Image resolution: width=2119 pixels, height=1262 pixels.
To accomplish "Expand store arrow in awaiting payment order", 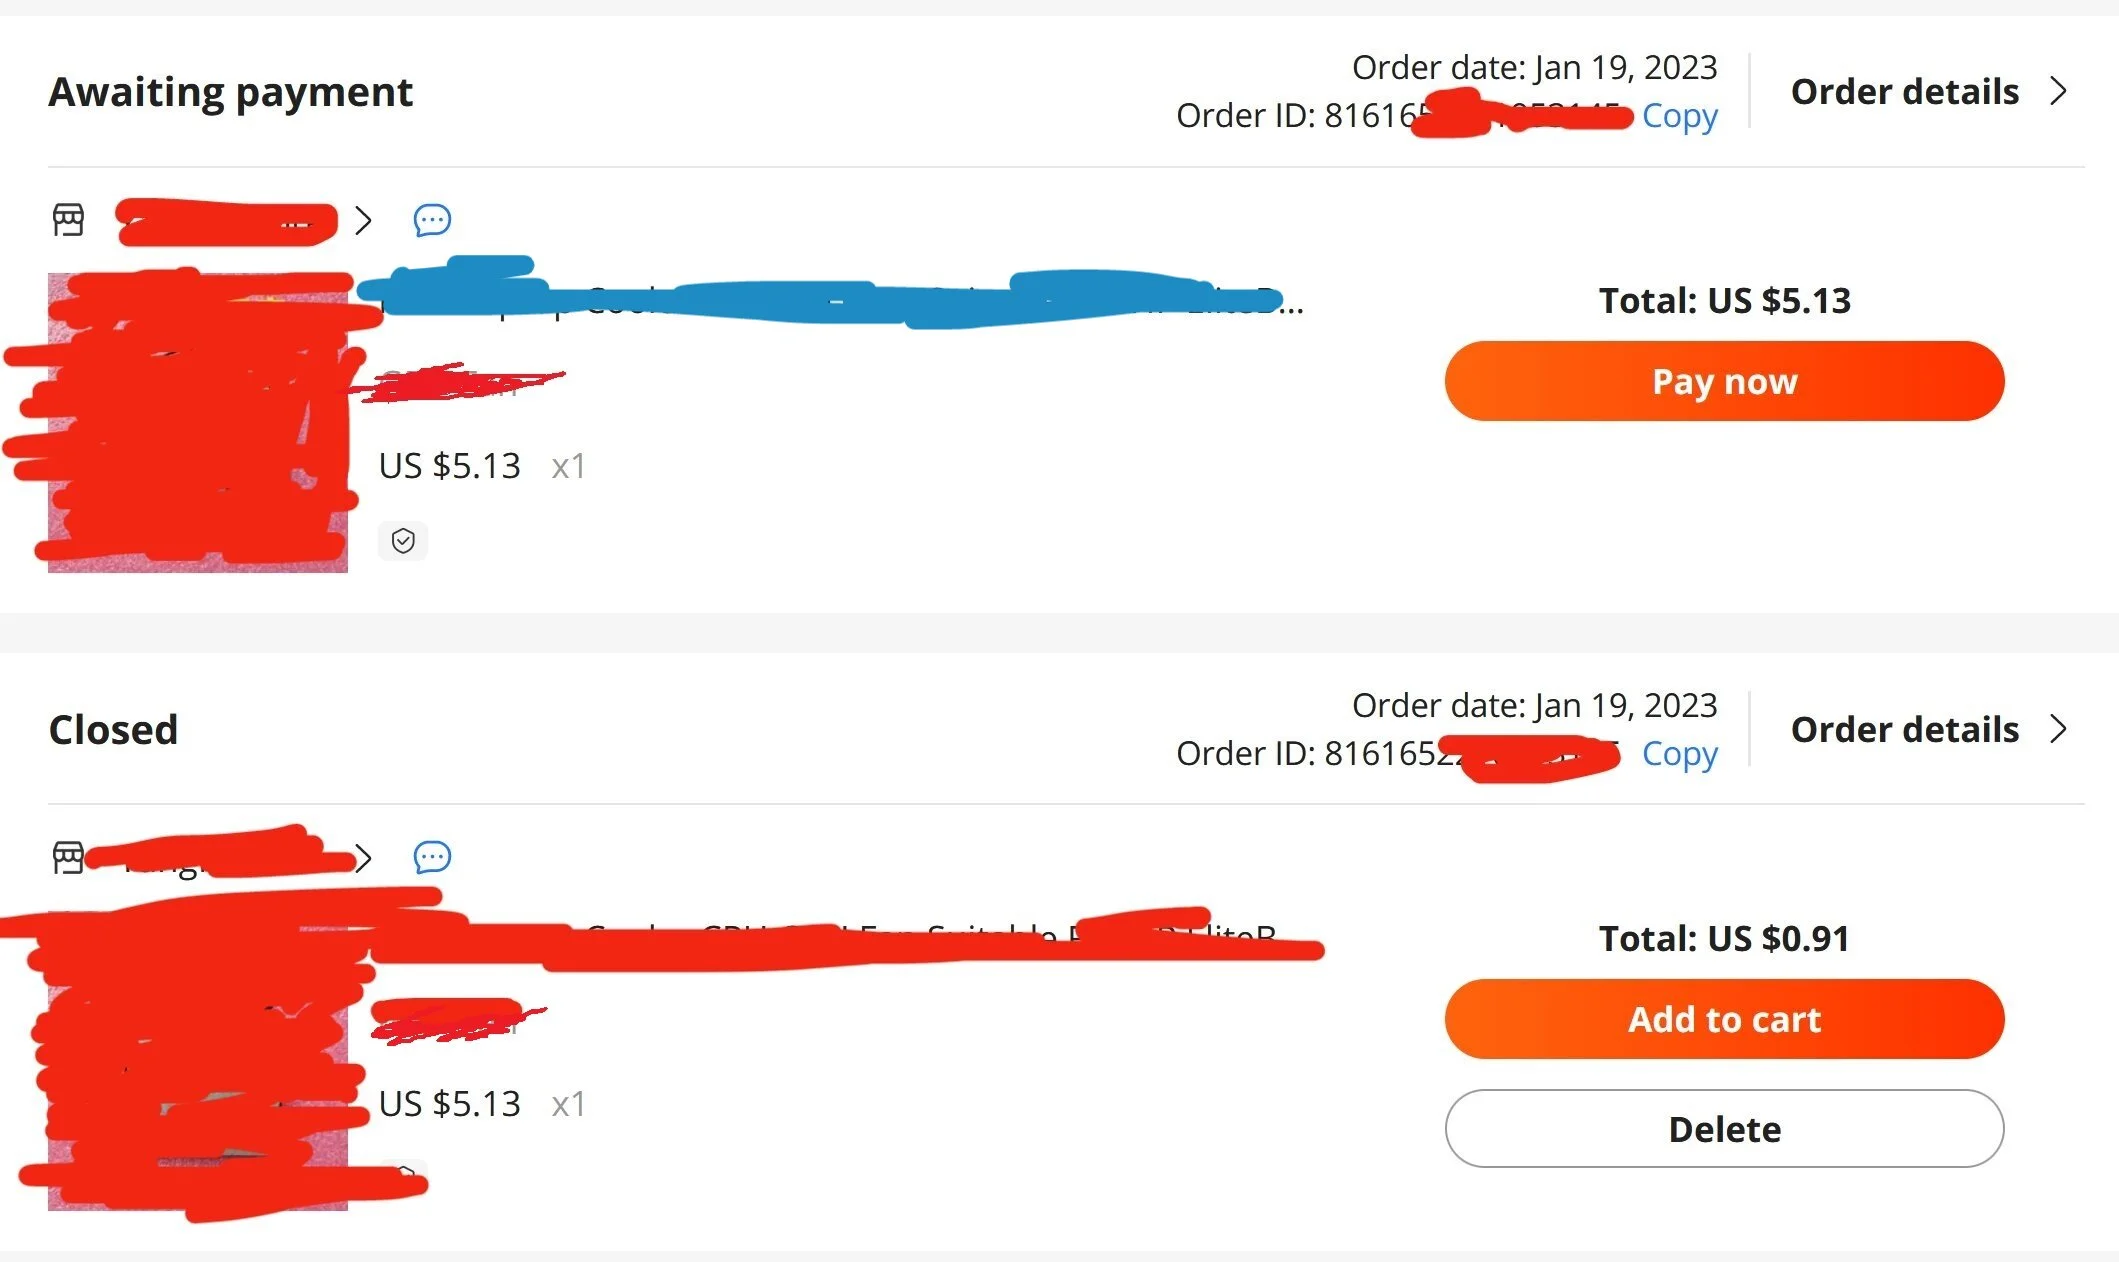I will [364, 220].
